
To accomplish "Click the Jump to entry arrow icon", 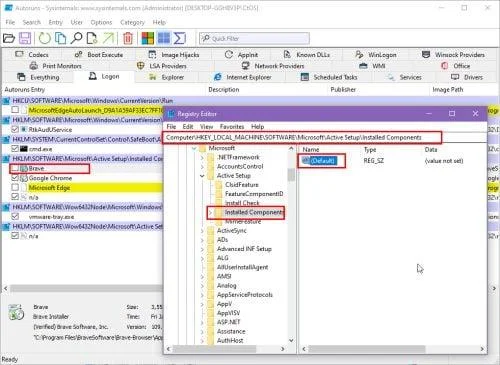I will (108, 38).
